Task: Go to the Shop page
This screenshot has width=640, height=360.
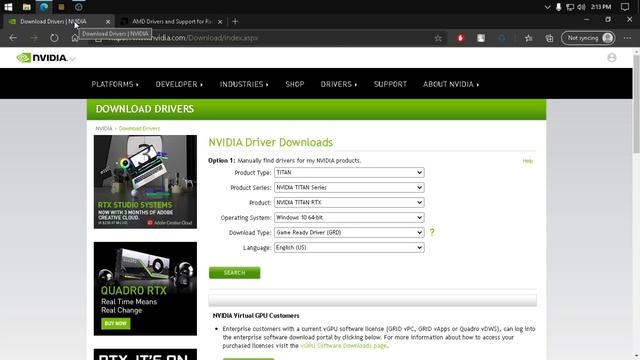Action: 295,84
